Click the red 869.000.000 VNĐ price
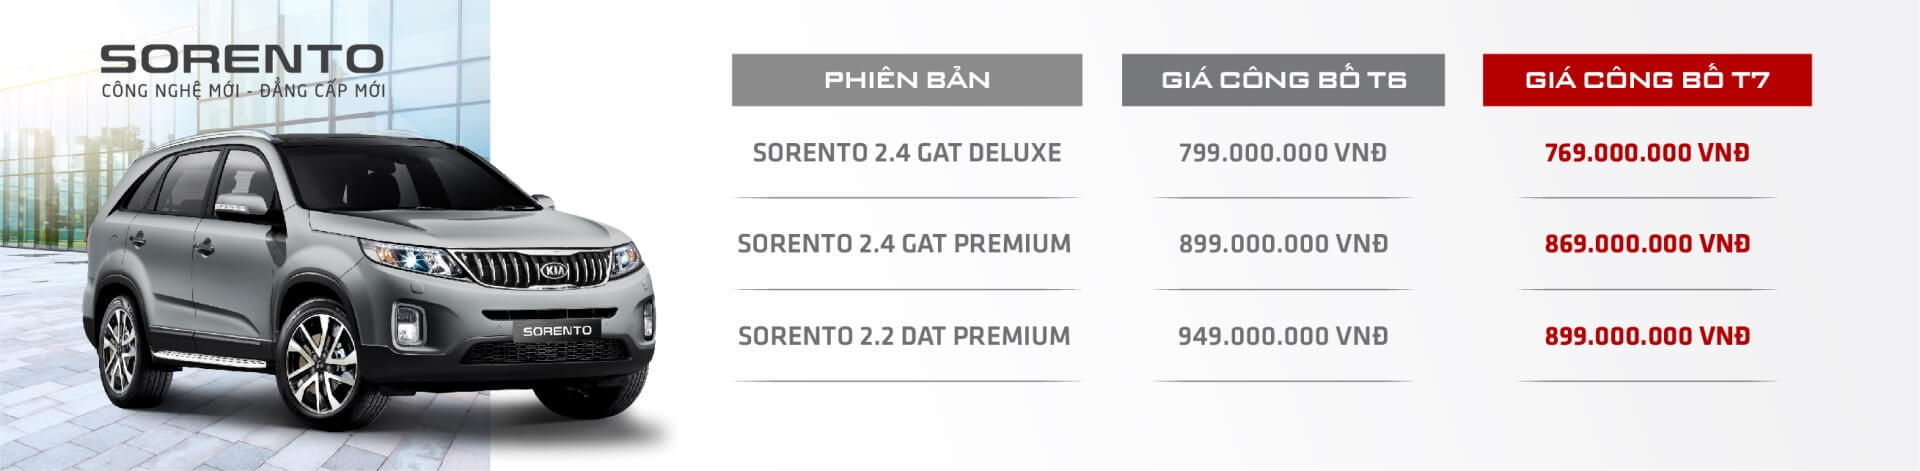Viewport: 1920px width, 471px height. pyautogui.click(x=1646, y=244)
